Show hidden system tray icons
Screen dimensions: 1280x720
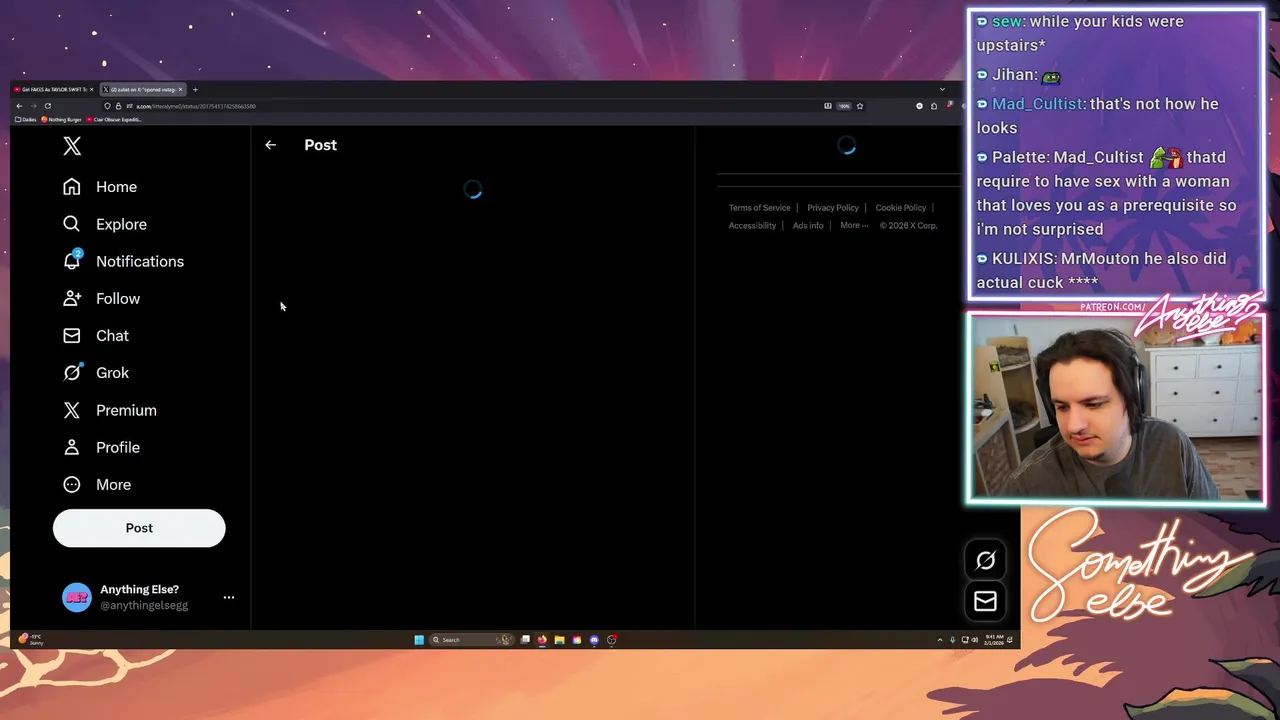[939, 640]
